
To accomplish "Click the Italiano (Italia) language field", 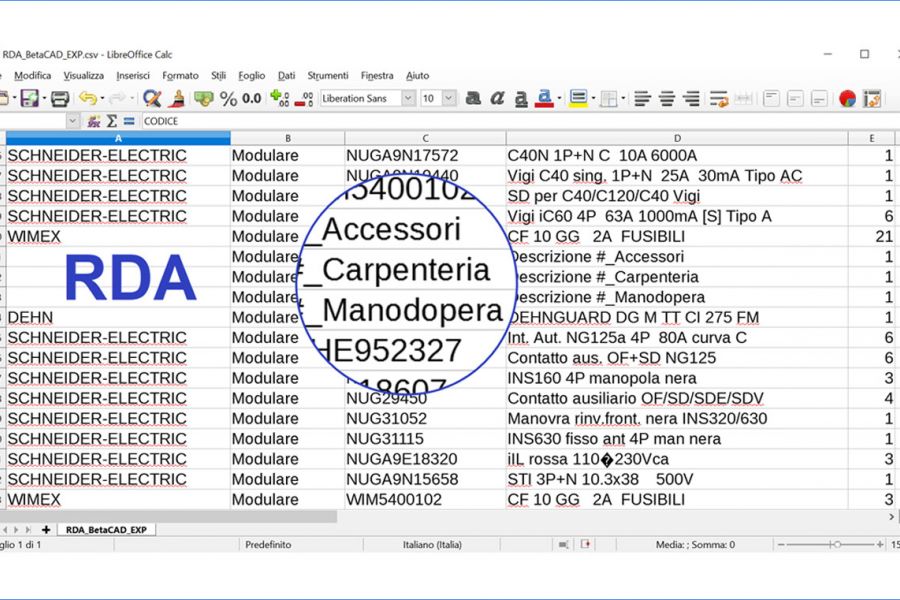I will (x=432, y=544).
